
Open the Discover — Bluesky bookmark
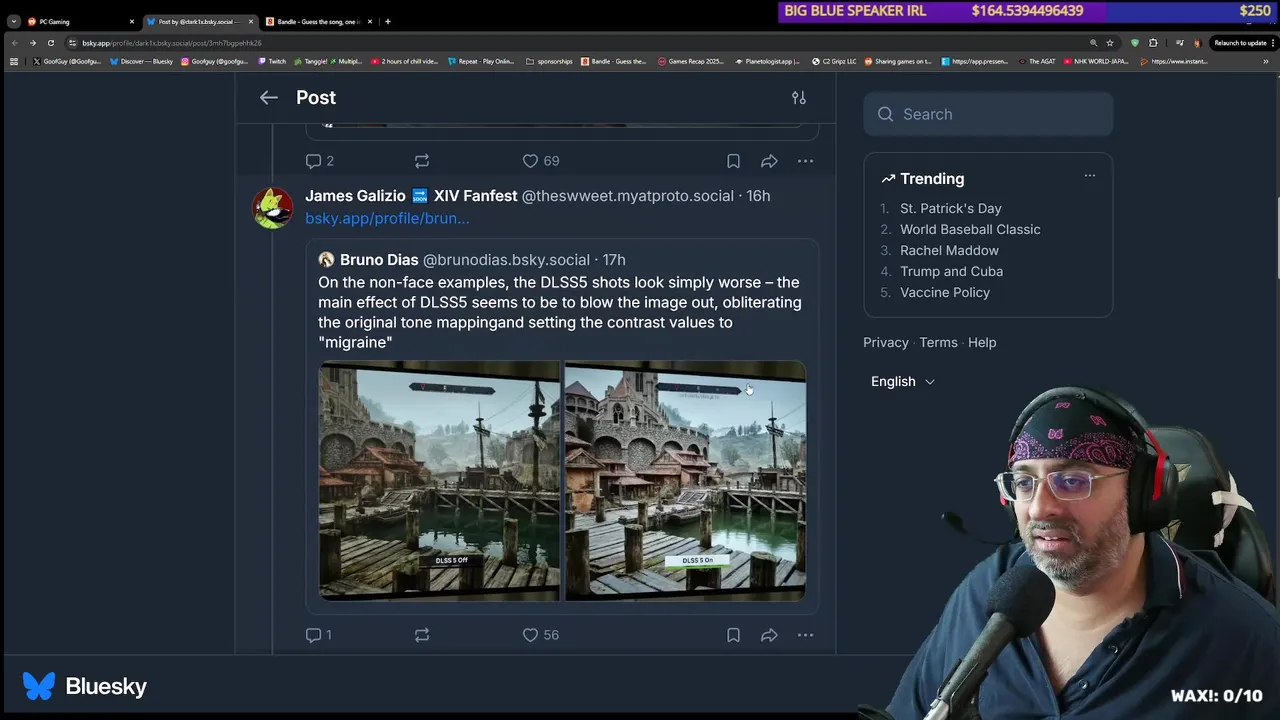point(141,61)
